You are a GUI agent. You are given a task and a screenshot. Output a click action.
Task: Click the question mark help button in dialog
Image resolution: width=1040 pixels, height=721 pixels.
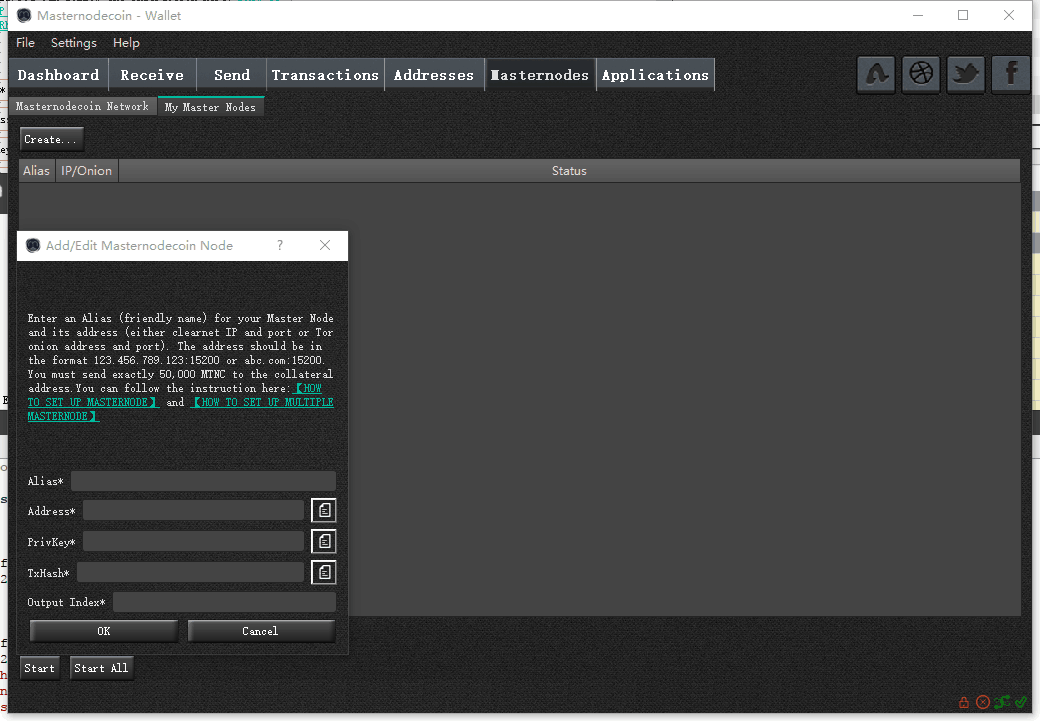click(280, 245)
